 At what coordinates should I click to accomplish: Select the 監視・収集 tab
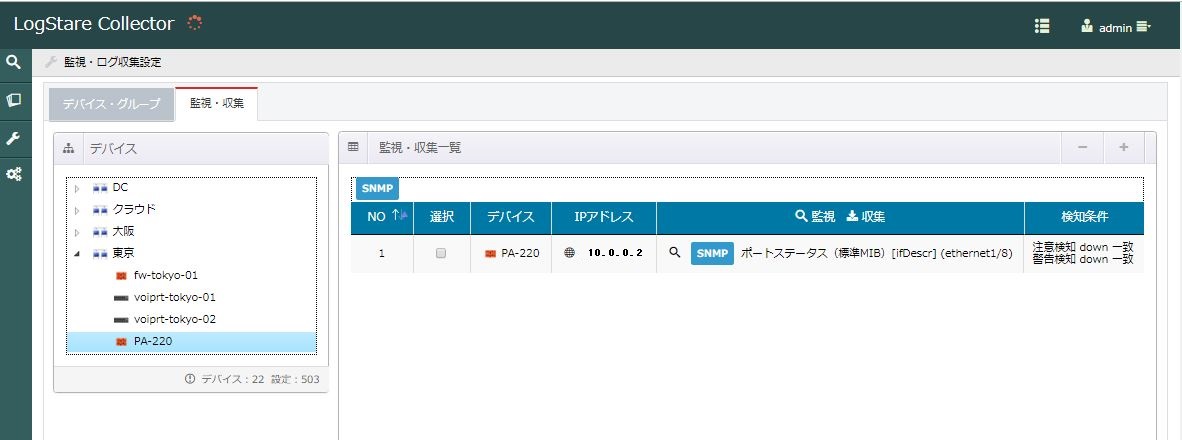coord(217,104)
